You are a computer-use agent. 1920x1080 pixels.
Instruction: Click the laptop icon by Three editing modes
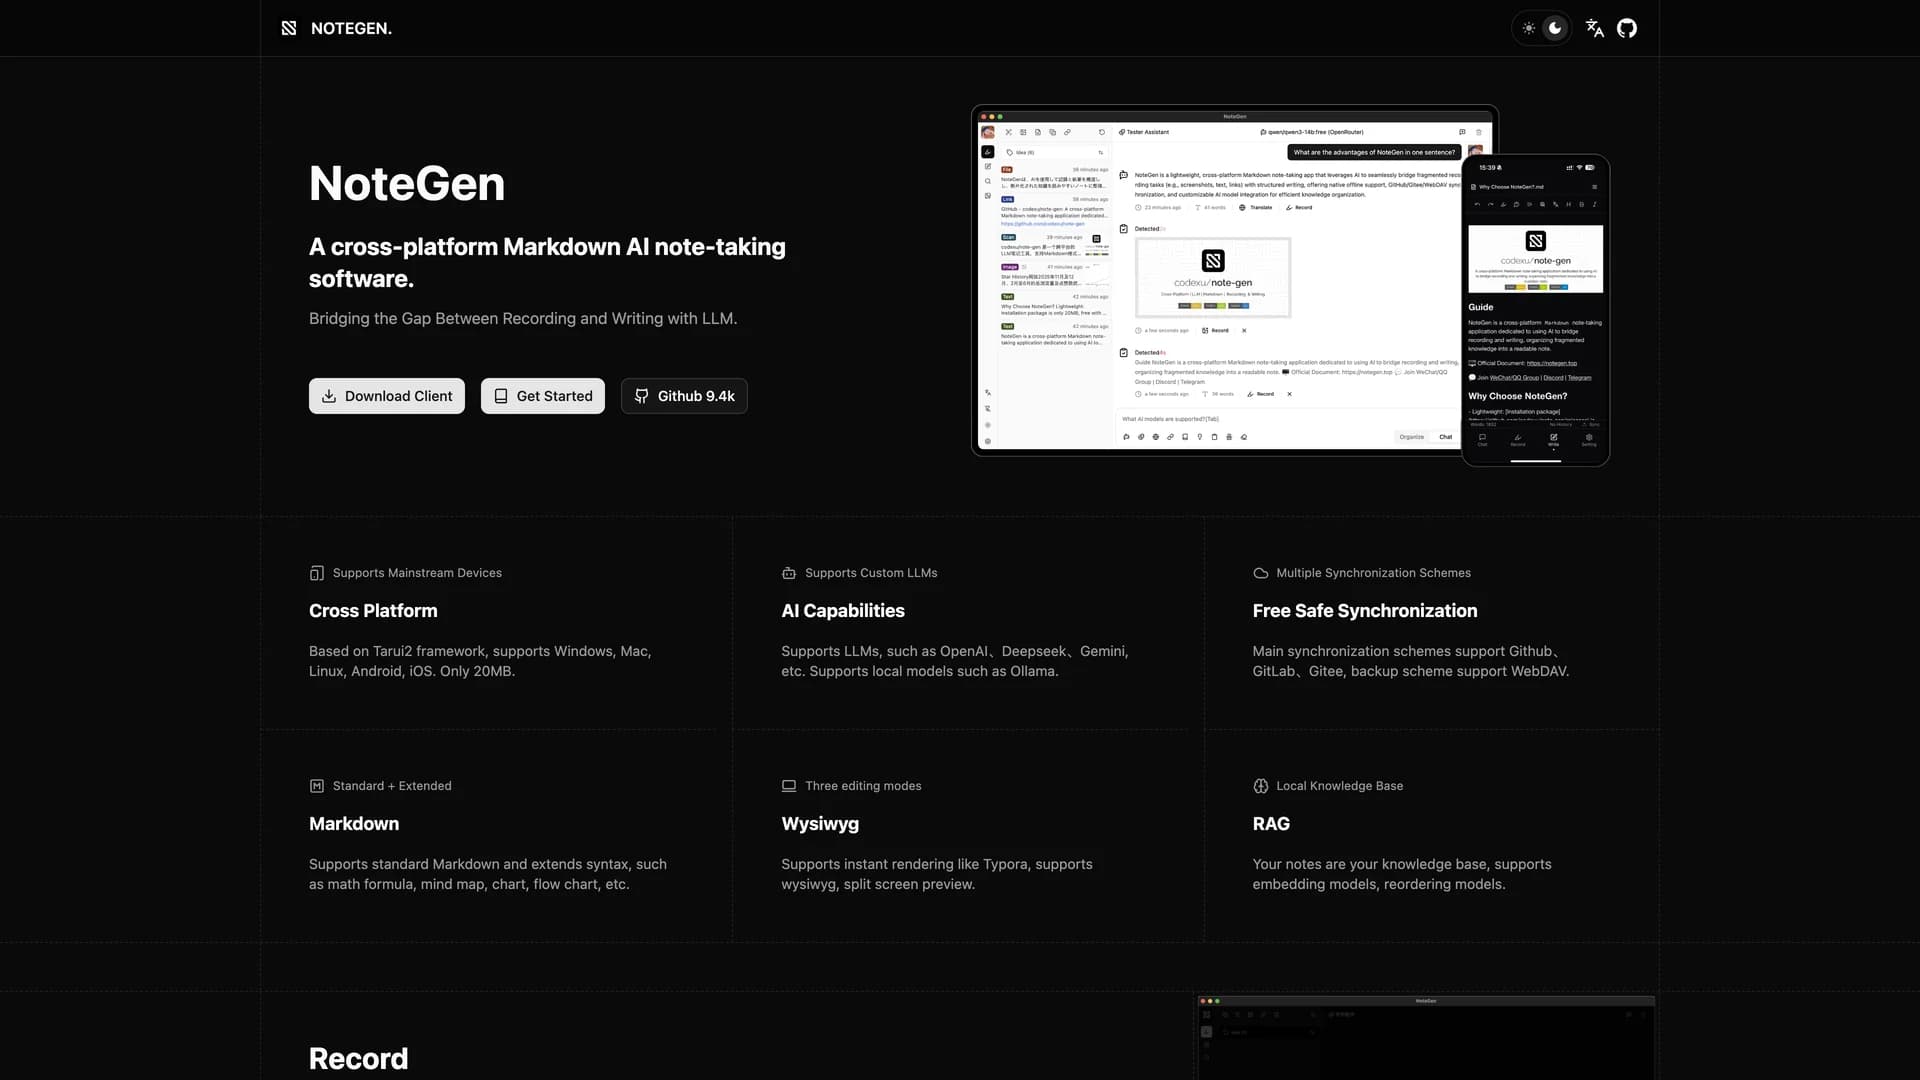(789, 786)
